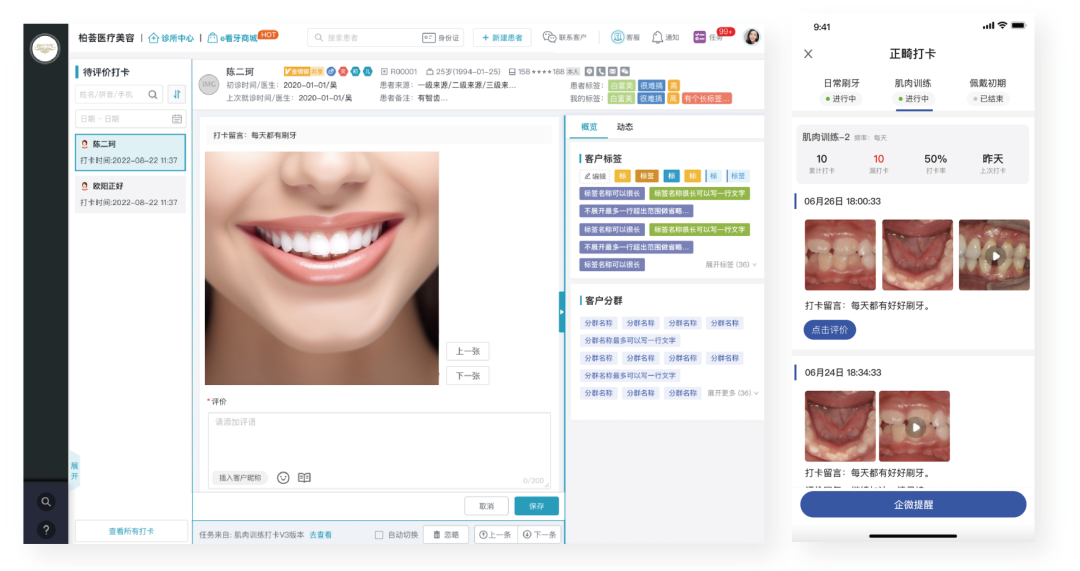The width and height of the screenshot is (1080, 571).
Task: Click first 分群名称最多可以写一行文字 group chip
Action: 630,340
